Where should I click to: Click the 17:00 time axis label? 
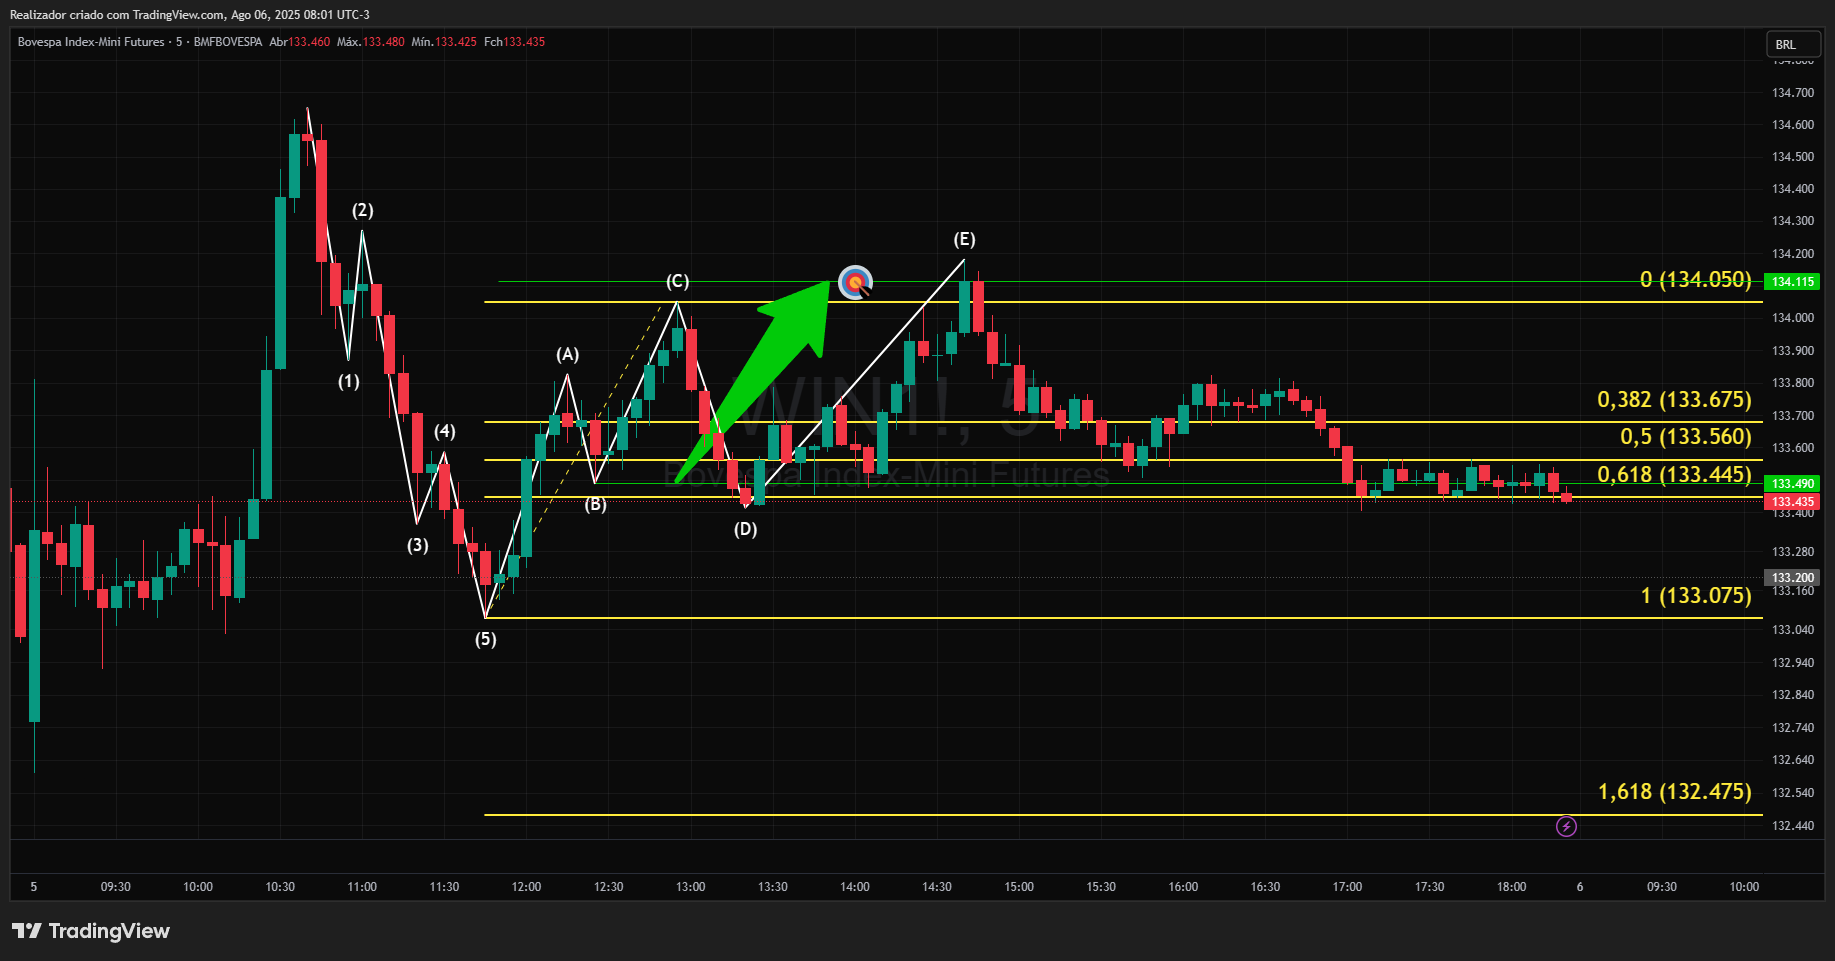point(1347,887)
